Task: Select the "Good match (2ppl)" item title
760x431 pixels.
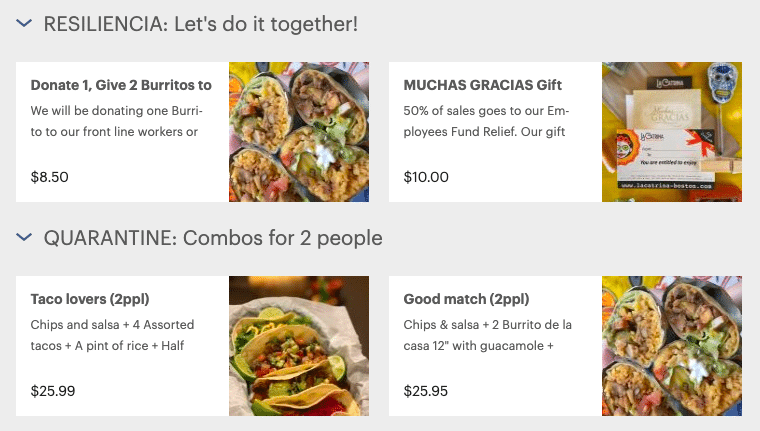Action: [x=467, y=299]
